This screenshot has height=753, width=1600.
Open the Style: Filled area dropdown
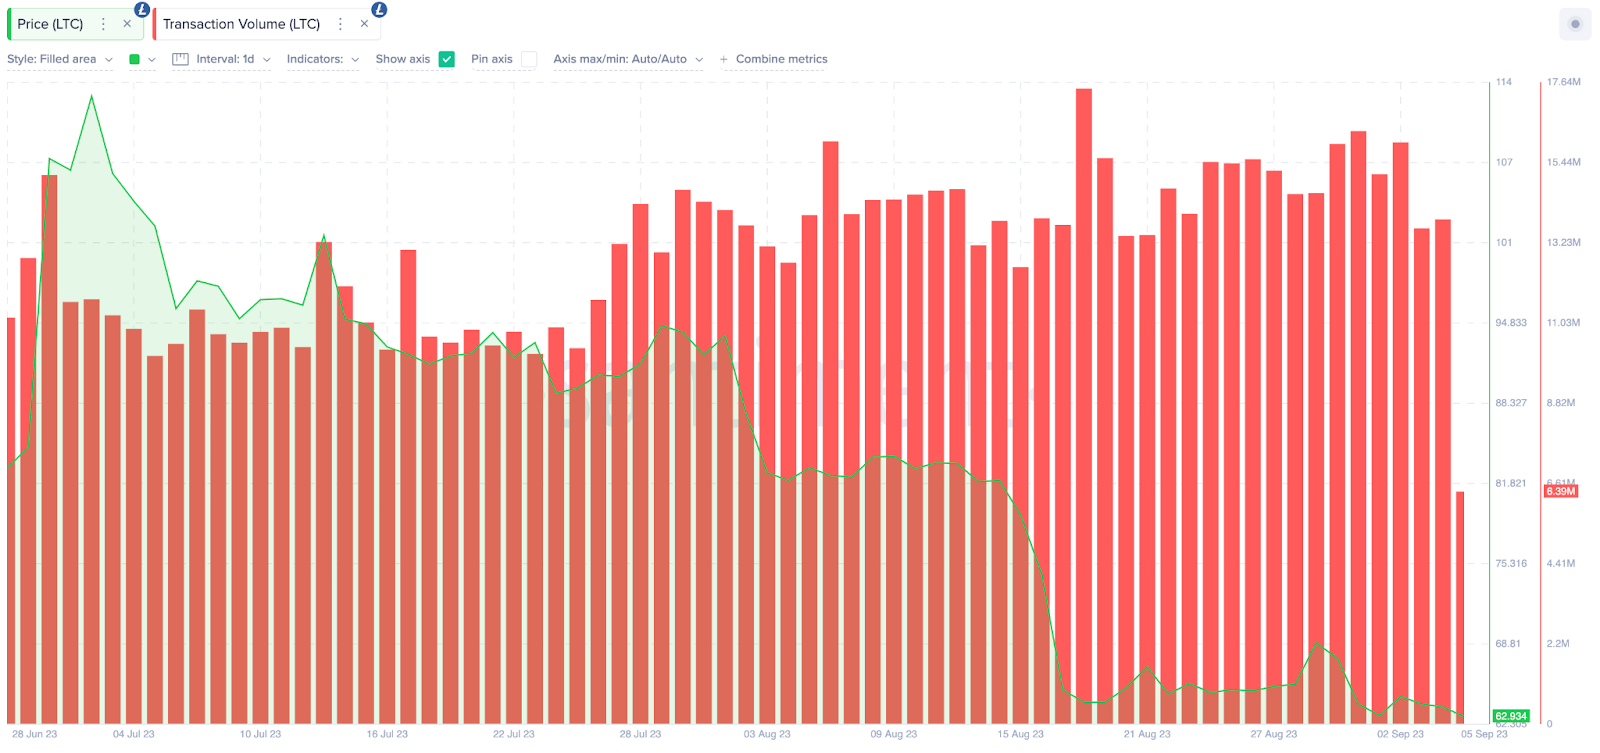(x=60, y=59)
